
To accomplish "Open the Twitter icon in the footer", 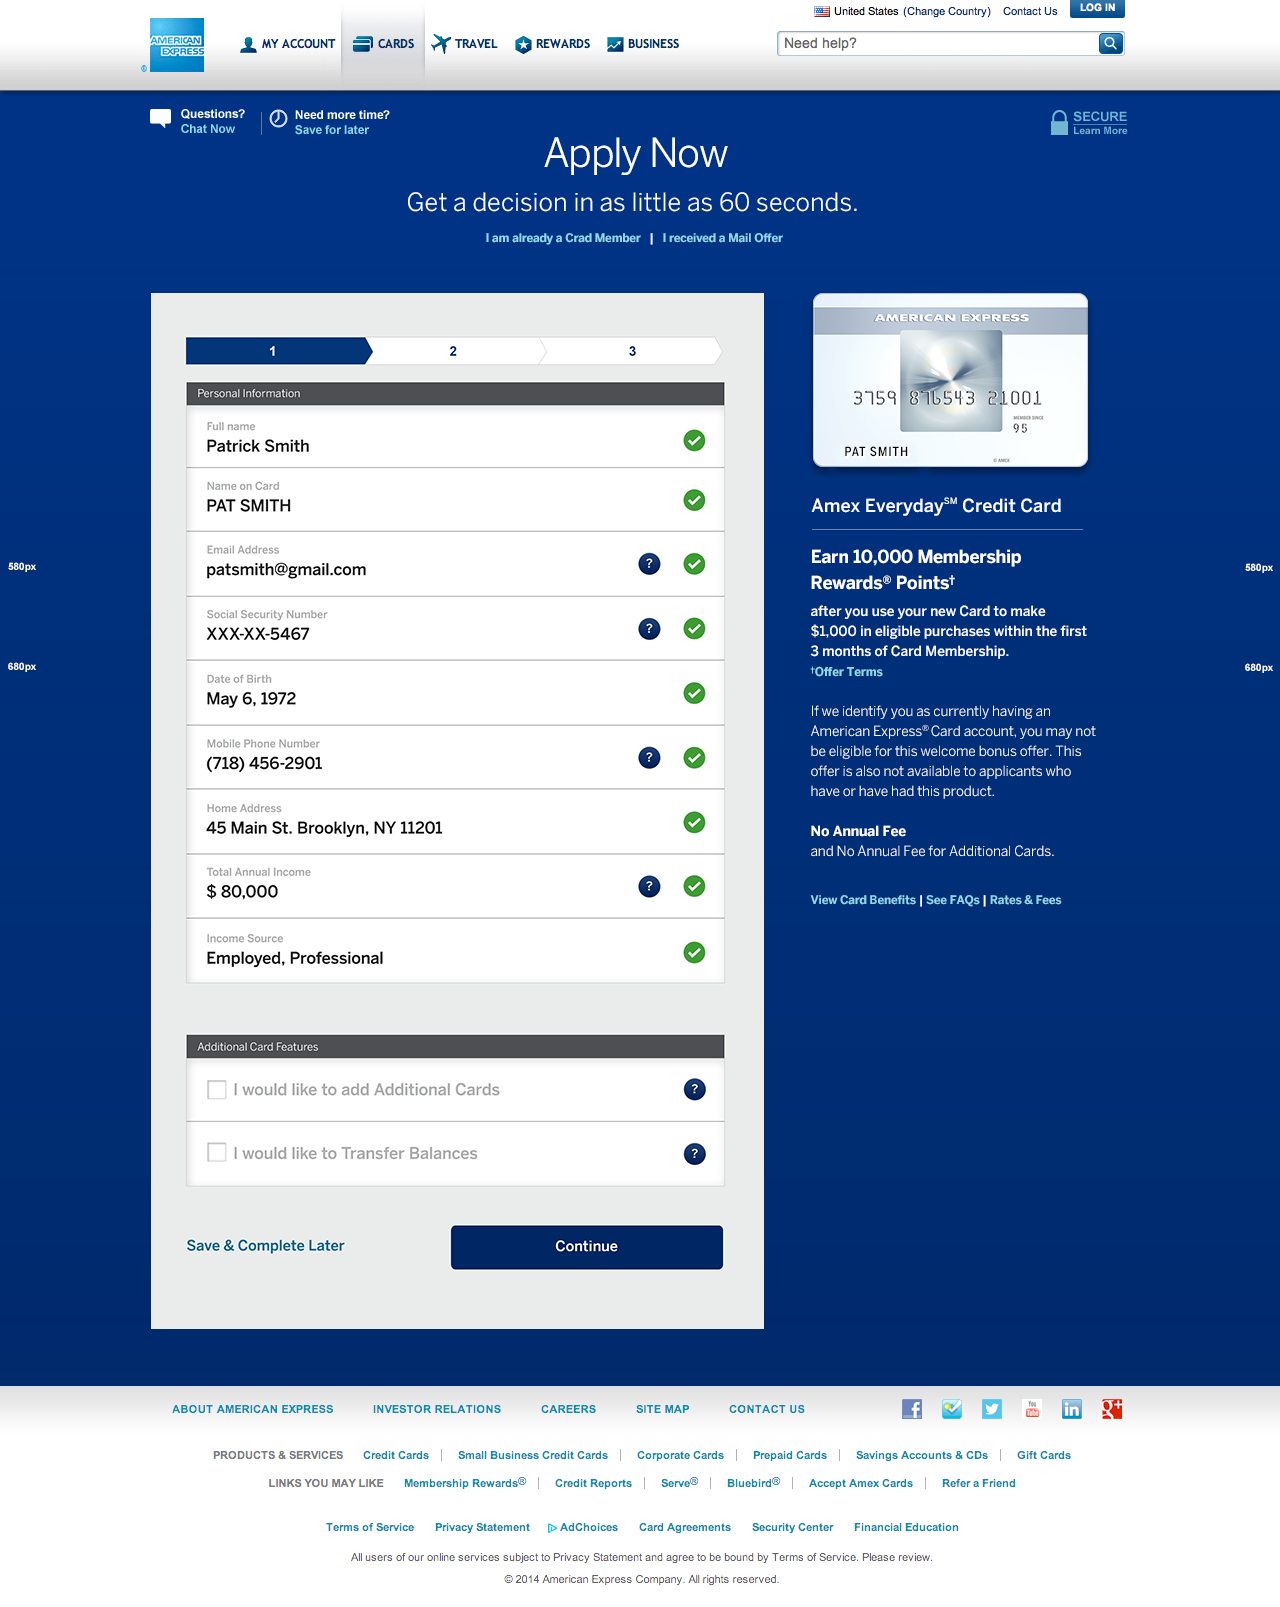I will tap(992, 1409).
